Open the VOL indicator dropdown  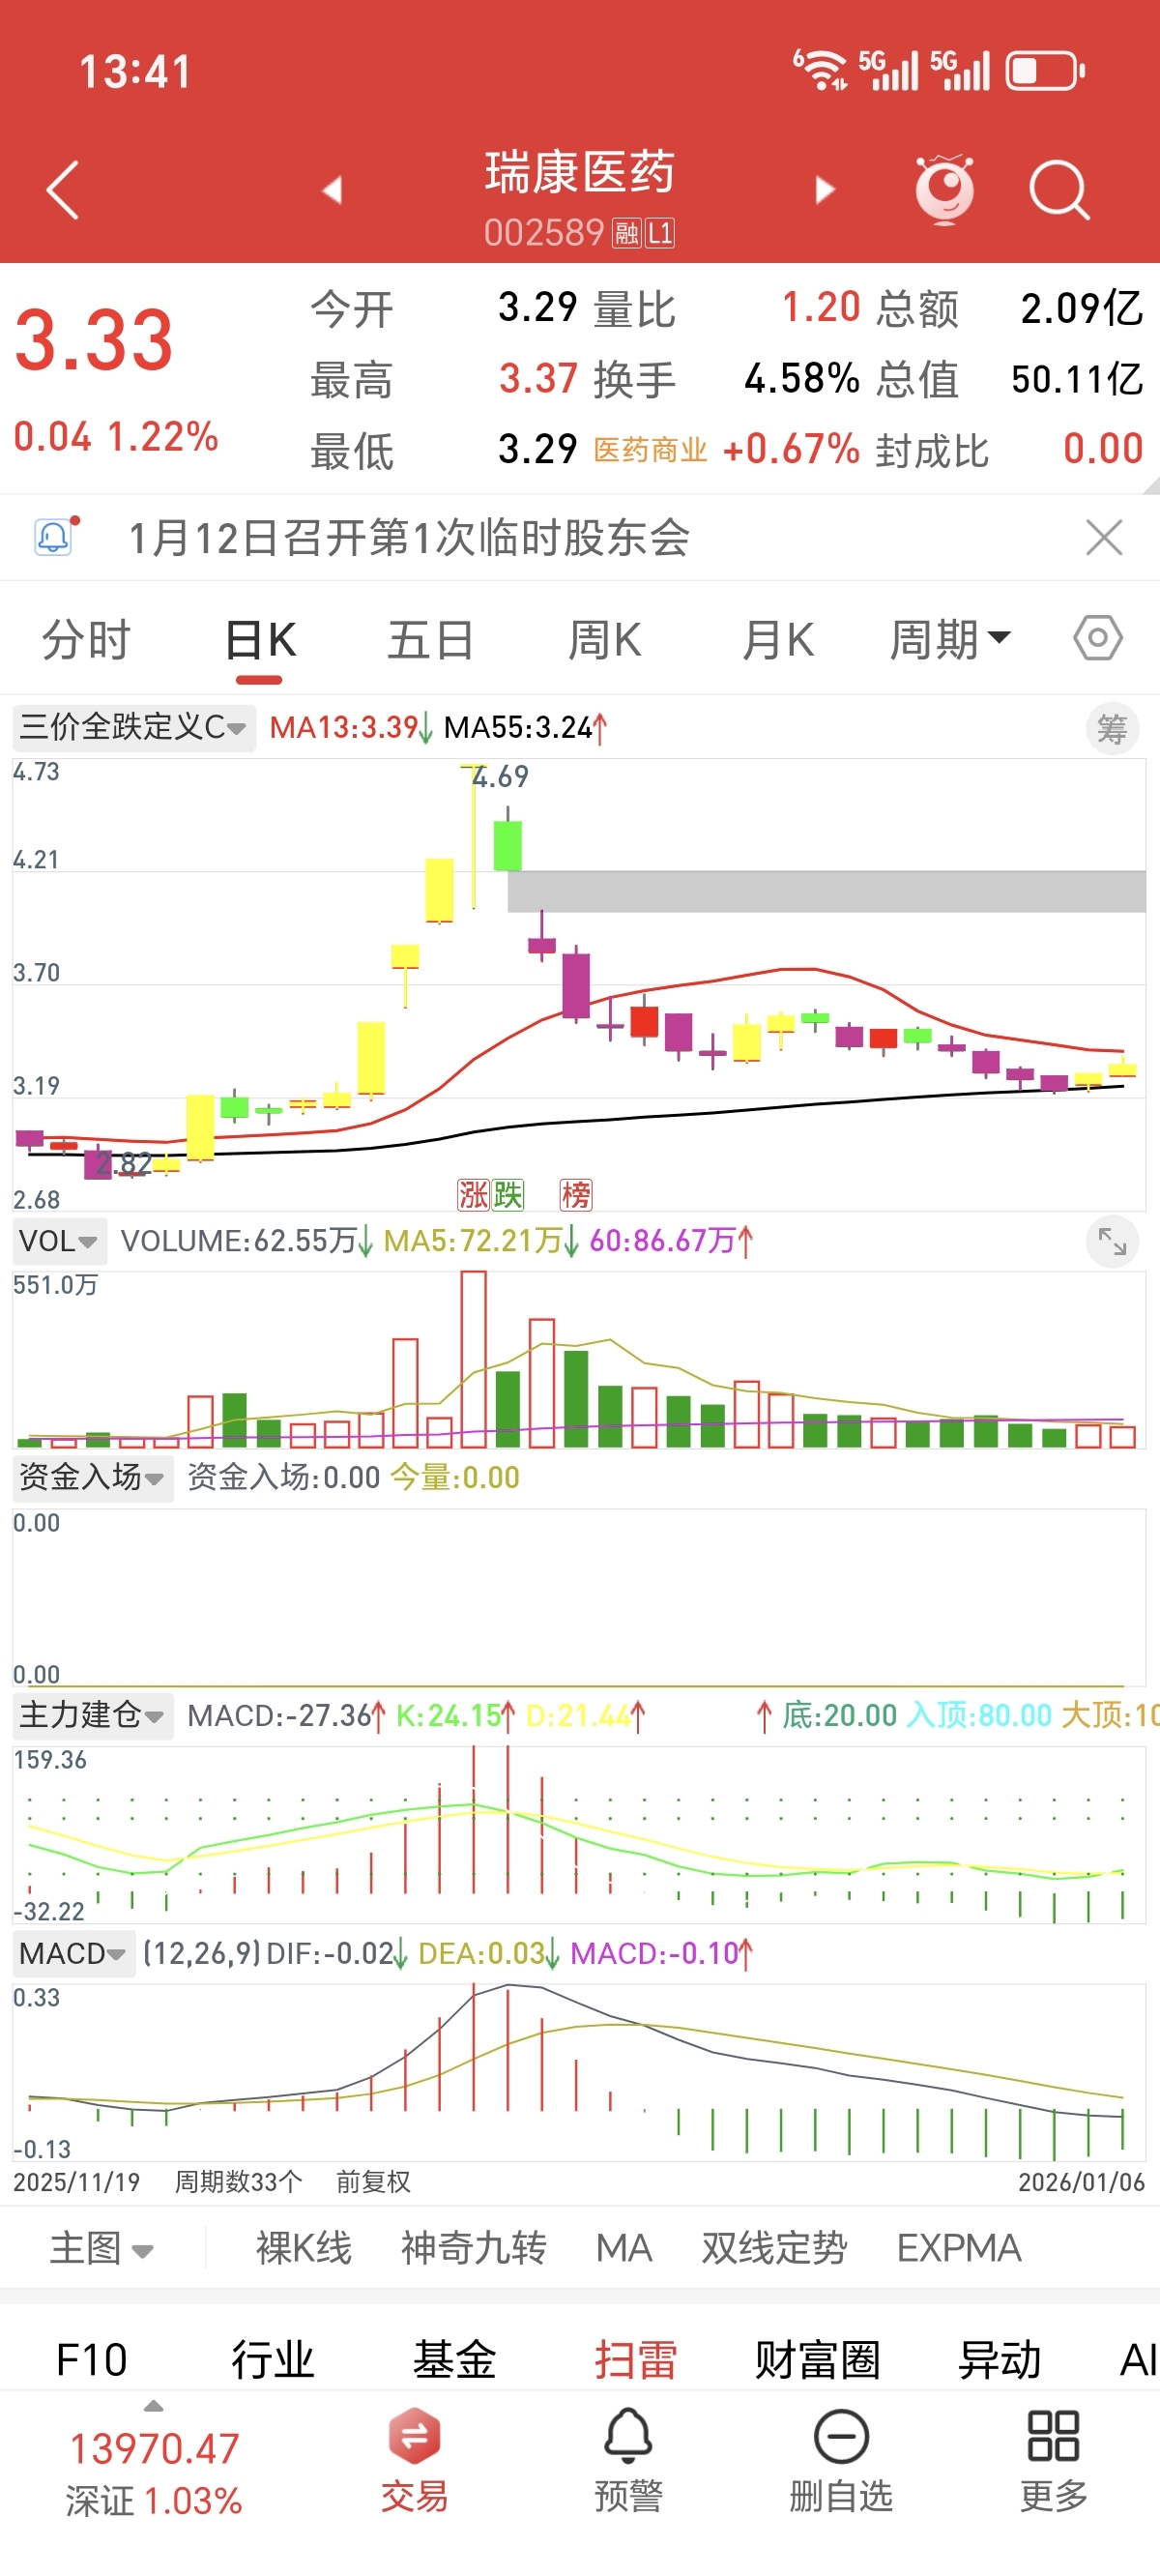click(59, 1241)
